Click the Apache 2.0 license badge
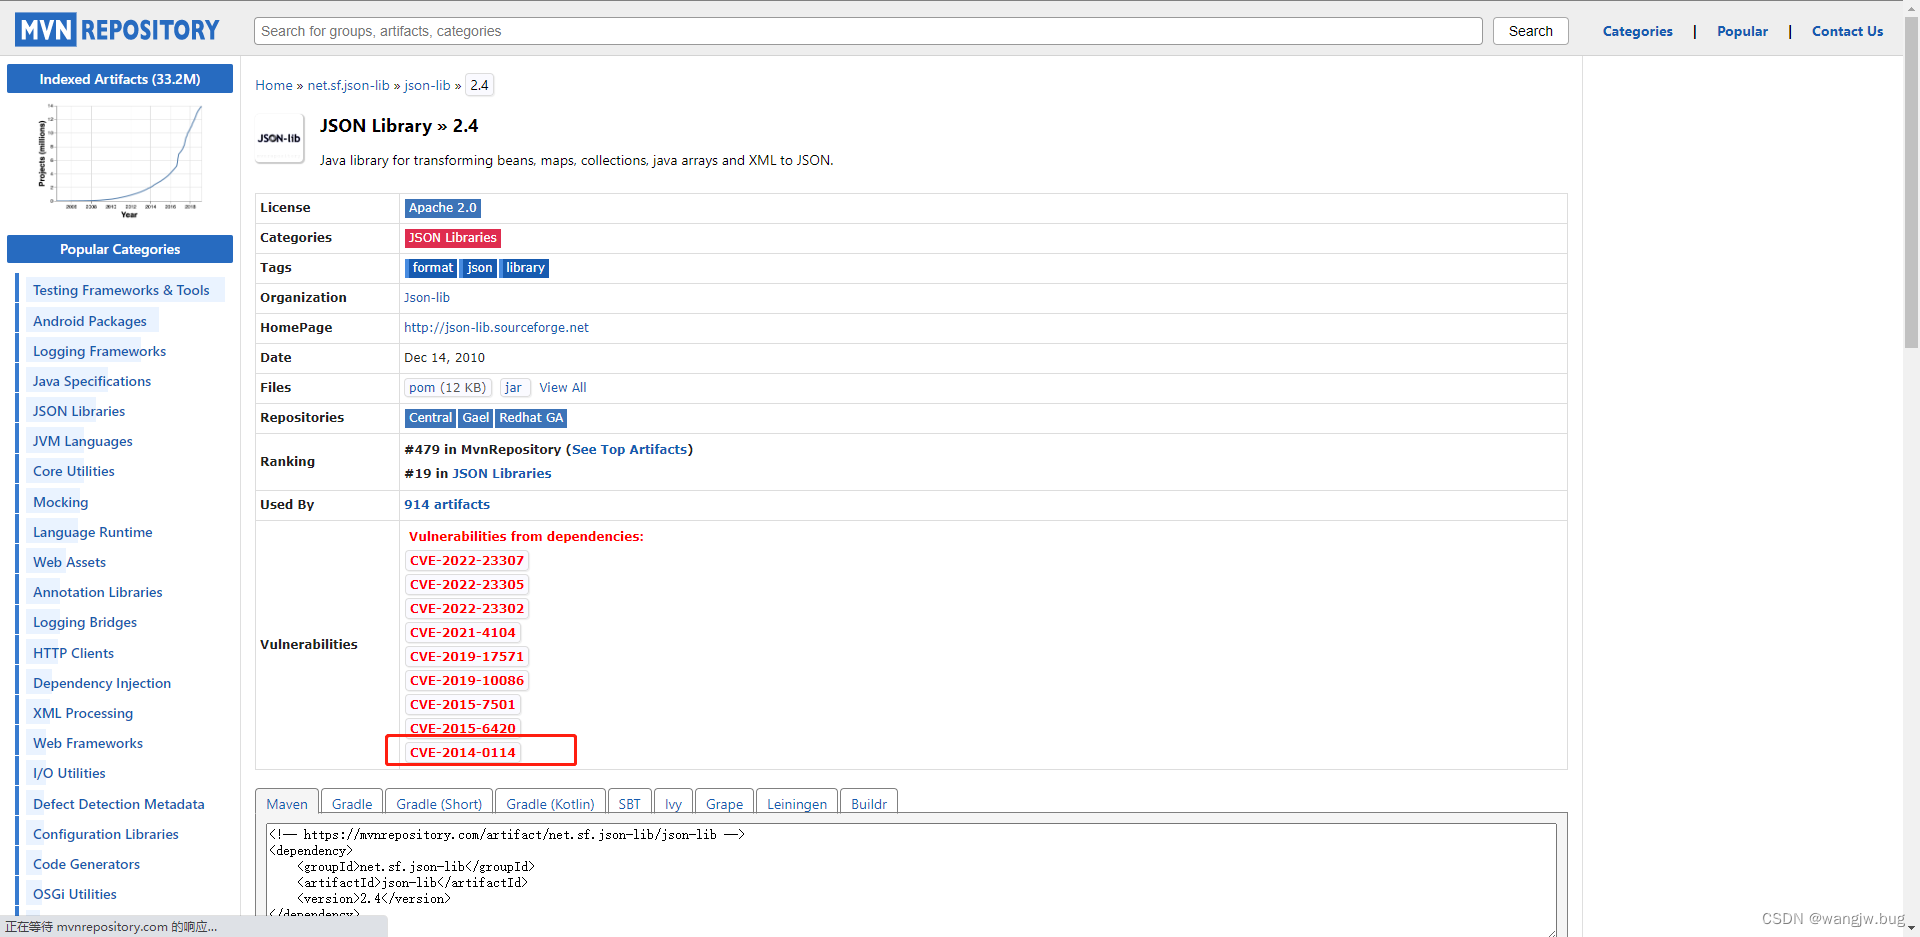The height and width of the screenshot is (937, 1920). pos(442,208)
